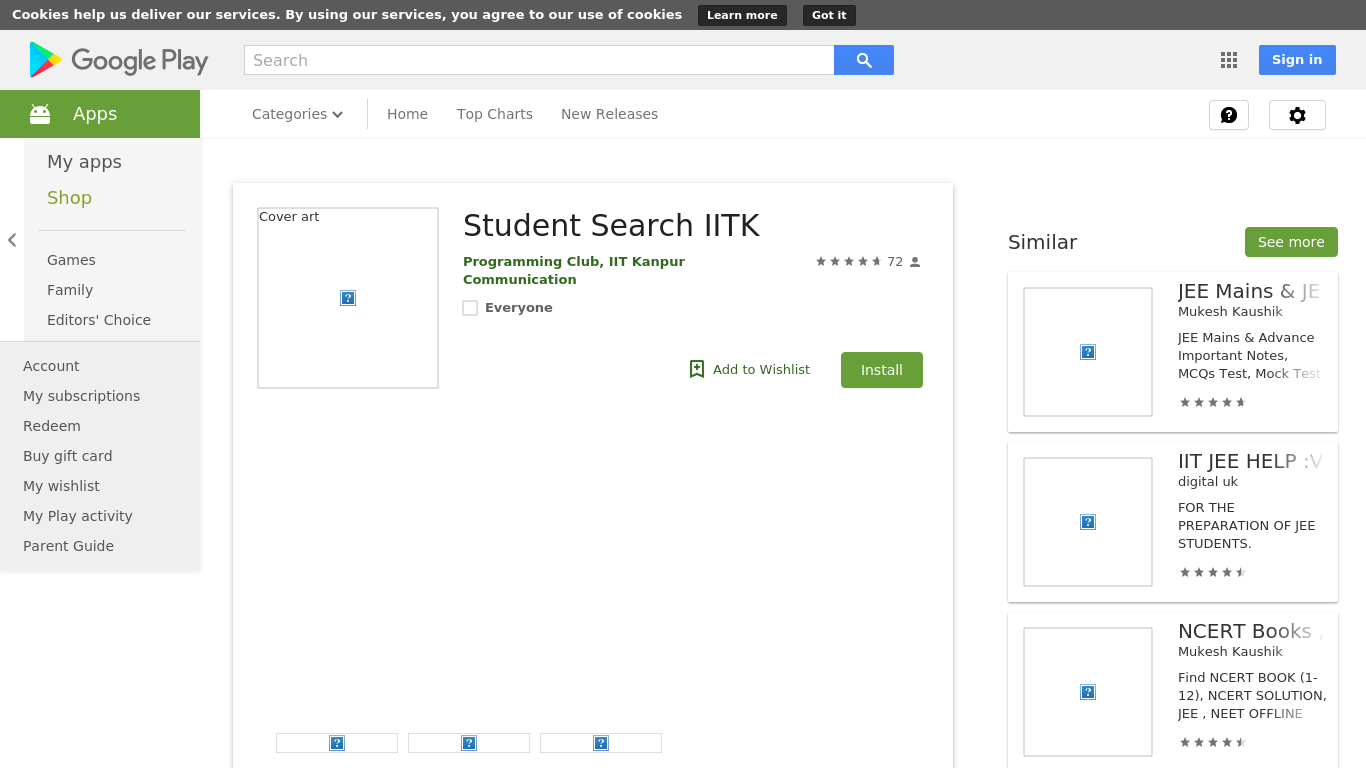
Task: Focus the Search input field
Action: click(x=539, y=60)
